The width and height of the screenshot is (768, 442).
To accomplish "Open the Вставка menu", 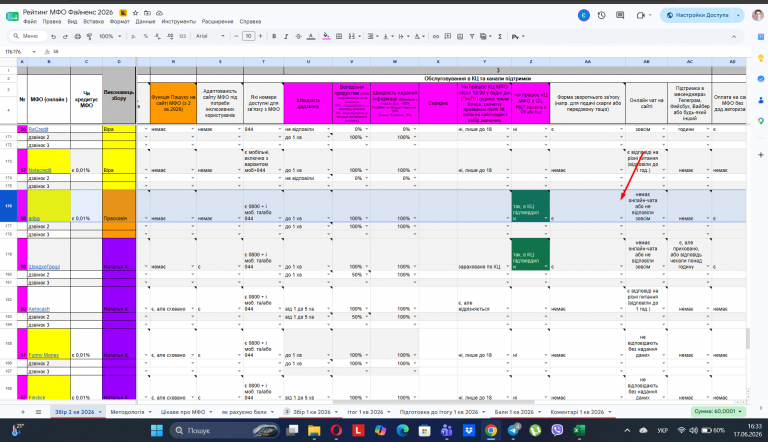I will [x=94, y=22].
